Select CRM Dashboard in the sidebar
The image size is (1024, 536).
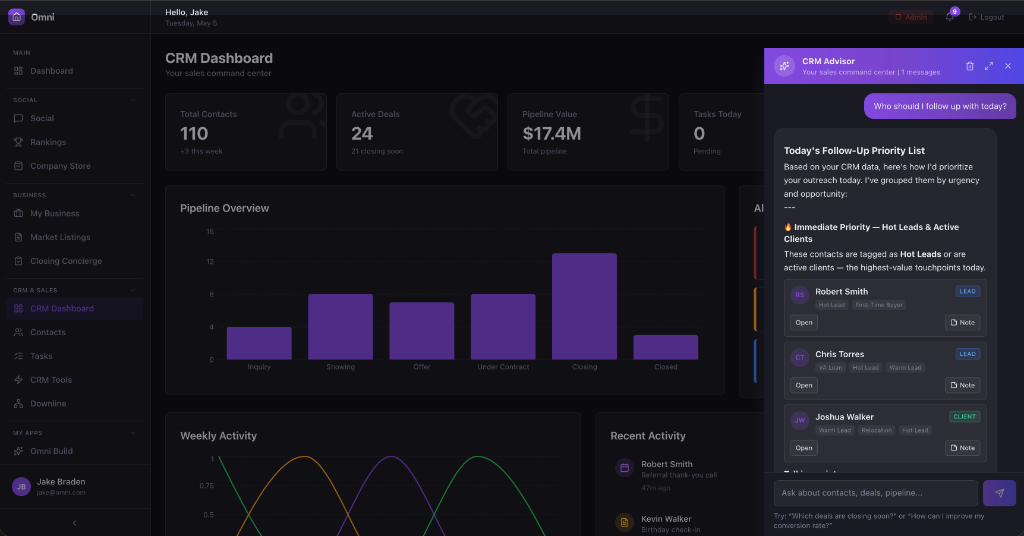[74, 308]
